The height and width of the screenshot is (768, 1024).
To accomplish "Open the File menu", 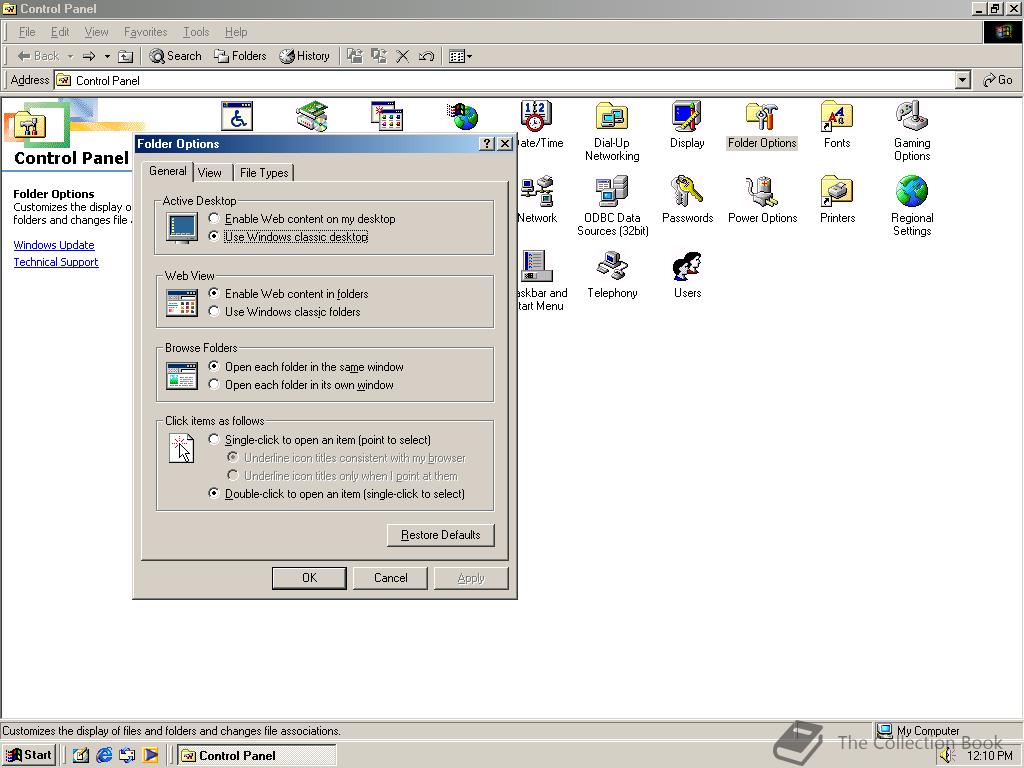I will [27, 32].
